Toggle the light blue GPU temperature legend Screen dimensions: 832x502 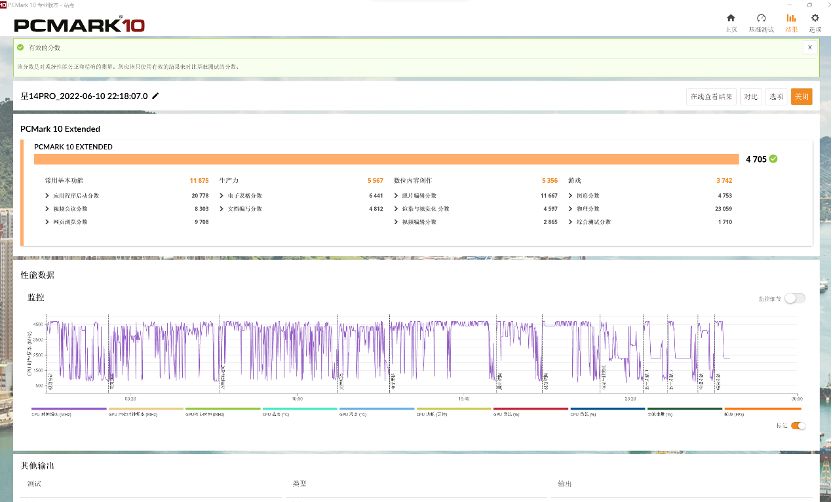pos(377,412)
